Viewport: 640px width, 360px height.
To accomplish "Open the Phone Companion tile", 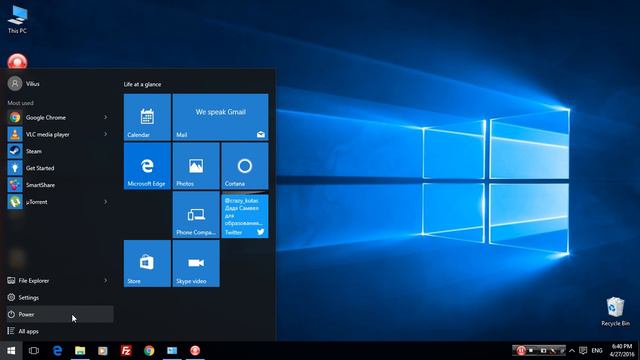I will (196, 215).
